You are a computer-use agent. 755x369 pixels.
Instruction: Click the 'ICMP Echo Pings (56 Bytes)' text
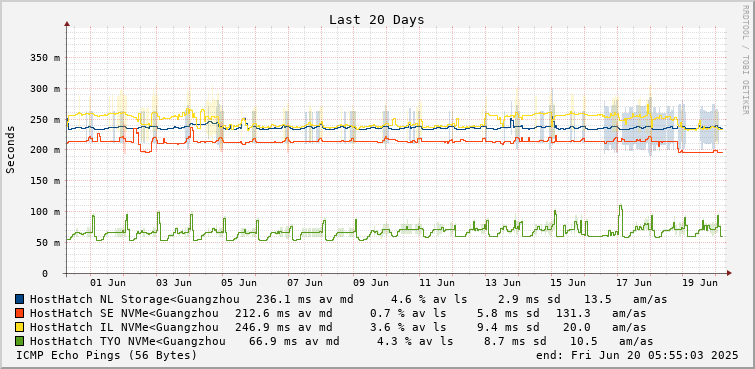(106, 356)
